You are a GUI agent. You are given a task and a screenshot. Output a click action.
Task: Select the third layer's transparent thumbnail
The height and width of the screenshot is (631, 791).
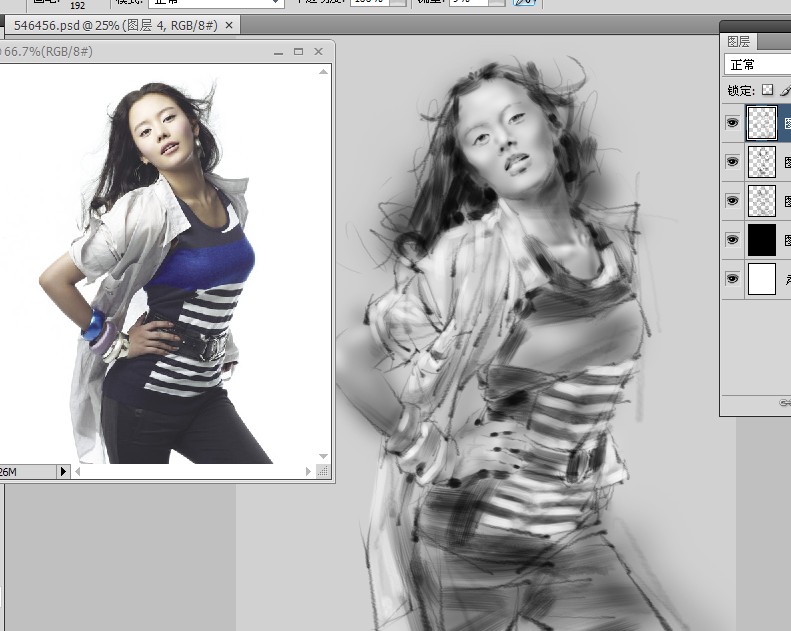pos(762,201)
